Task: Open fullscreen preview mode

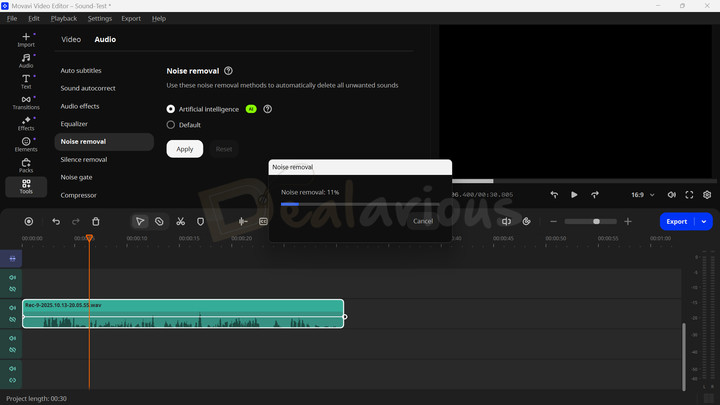Action: [689, 194]
